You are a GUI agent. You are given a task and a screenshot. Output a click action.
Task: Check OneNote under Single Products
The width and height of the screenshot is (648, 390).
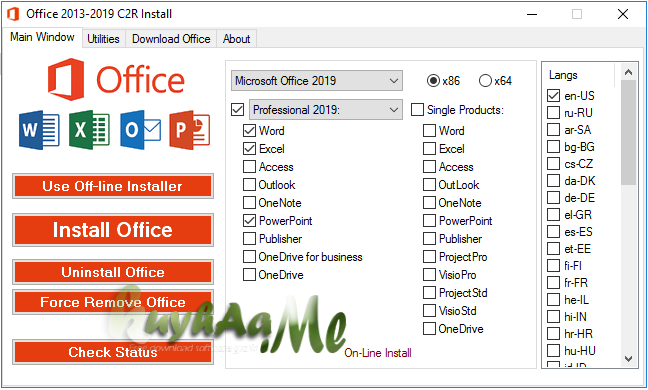click(429, 202)
